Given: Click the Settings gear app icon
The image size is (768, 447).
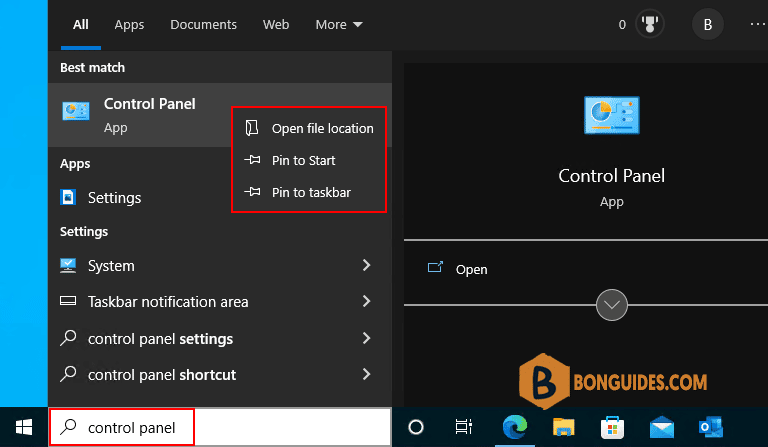Looking at the screenshot, I should pyautogui.click(x=68, y=197).
